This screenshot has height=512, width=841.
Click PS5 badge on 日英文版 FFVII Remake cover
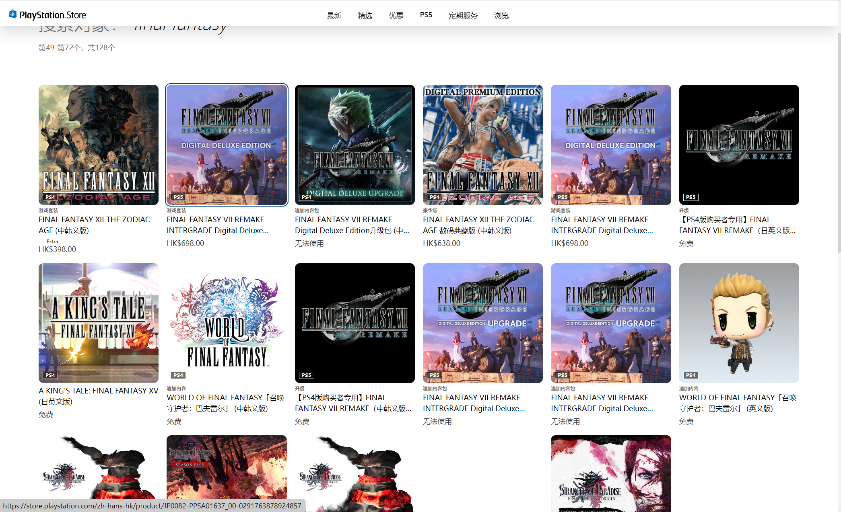[690, 197]
